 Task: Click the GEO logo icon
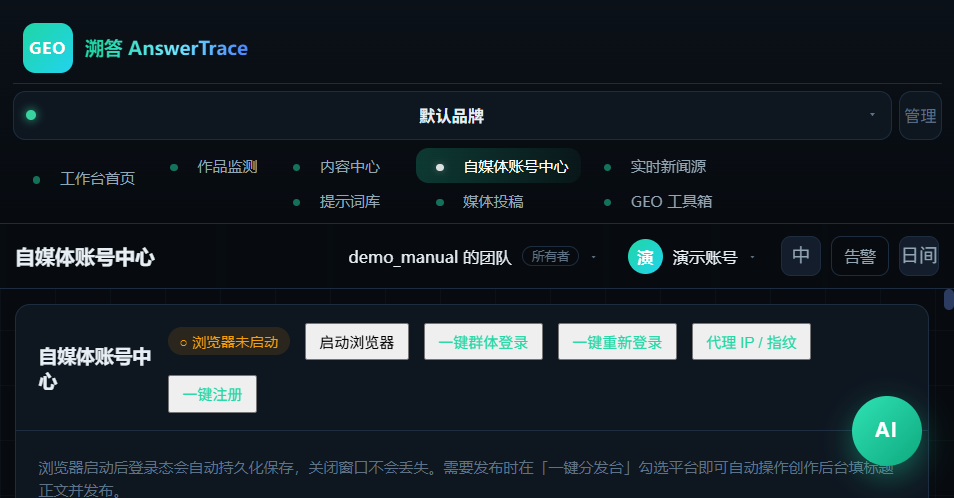pos(48,48)
